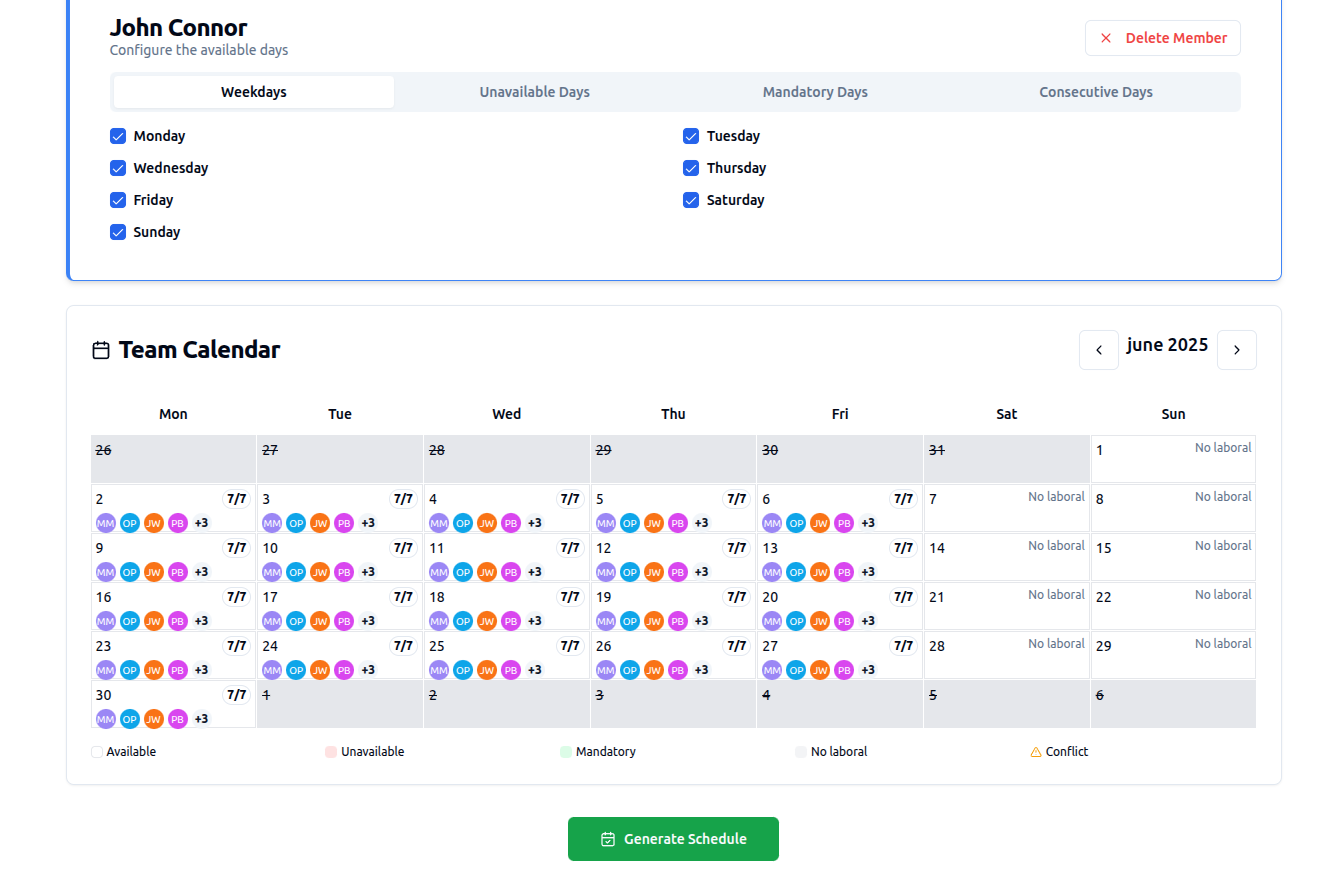
Task: Click the +3 badge on June 13
Action: click(868, 572)
